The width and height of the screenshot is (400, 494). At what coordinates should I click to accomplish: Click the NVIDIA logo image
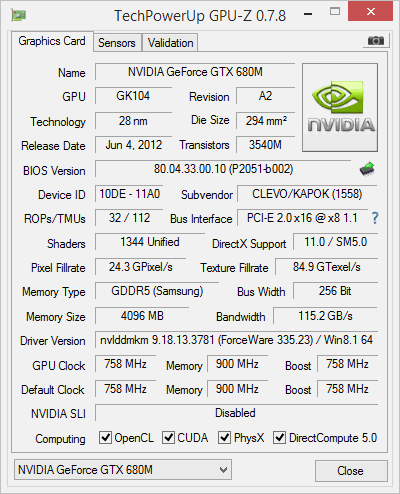(x=340, y=107)
